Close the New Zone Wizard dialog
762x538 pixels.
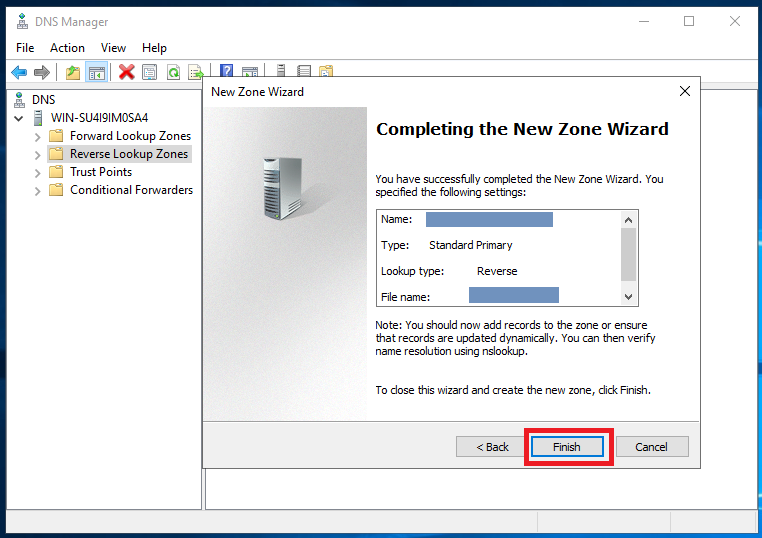[684, 91]
